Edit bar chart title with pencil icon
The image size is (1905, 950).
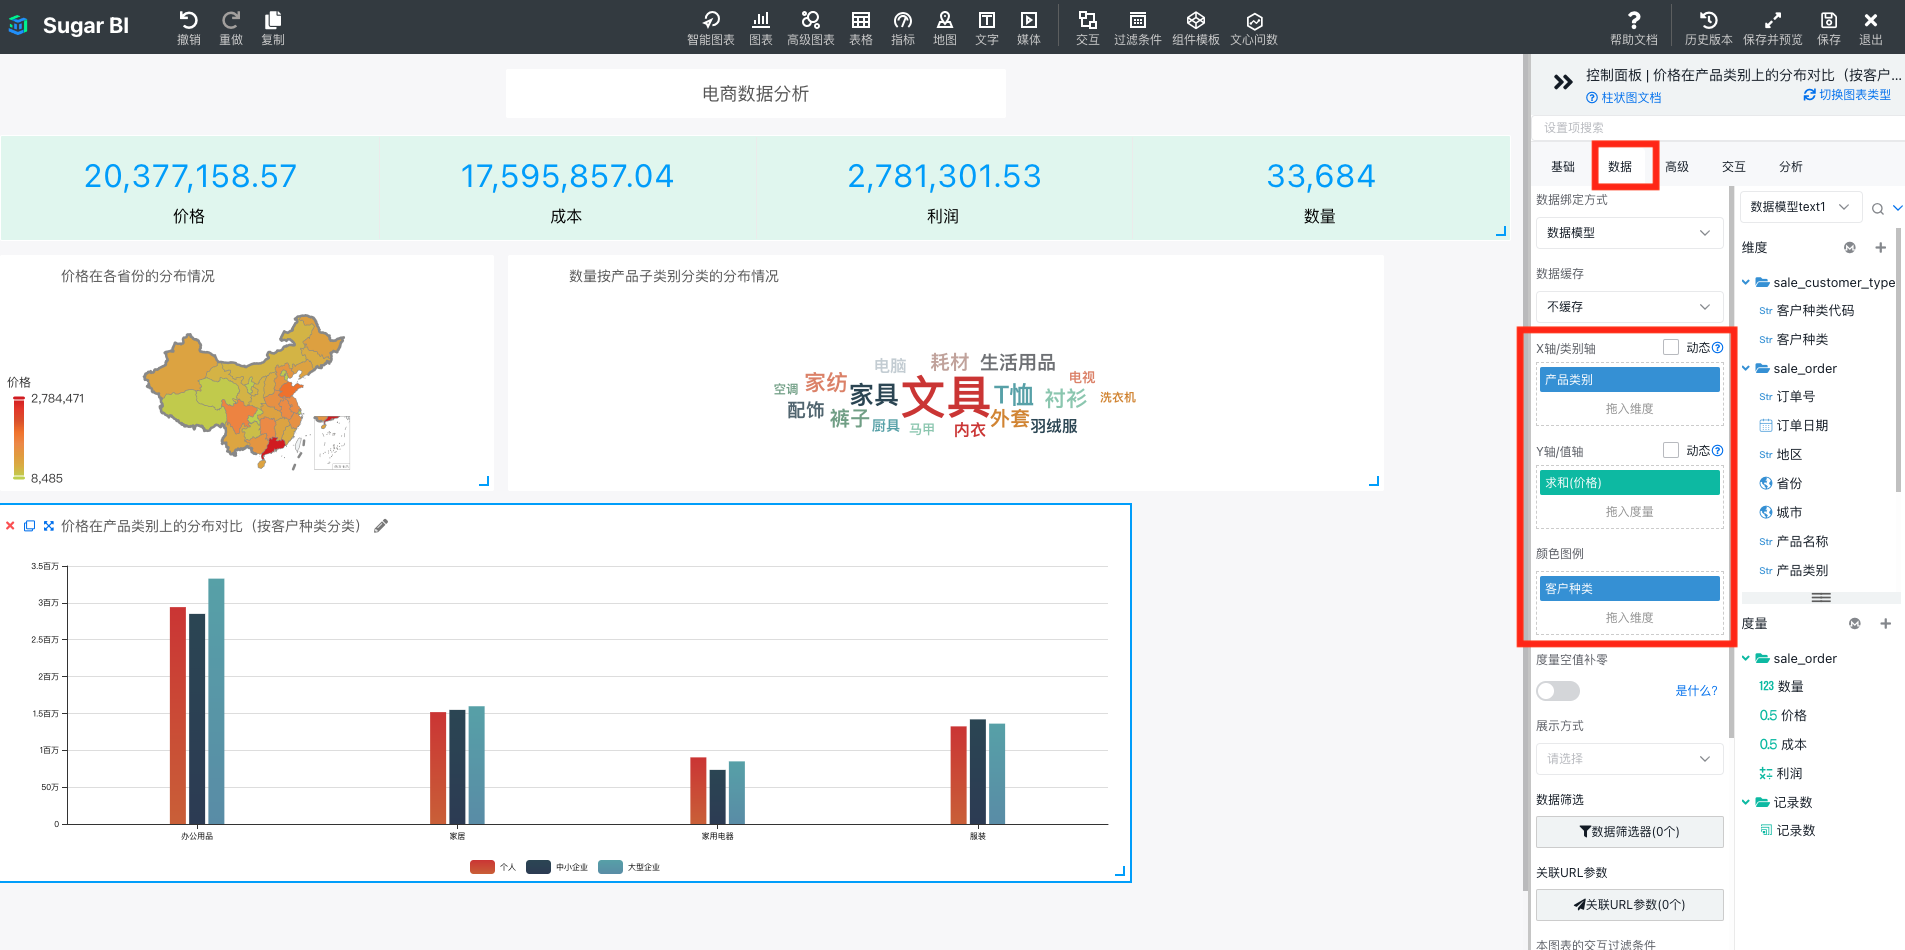tap(381, 526)
